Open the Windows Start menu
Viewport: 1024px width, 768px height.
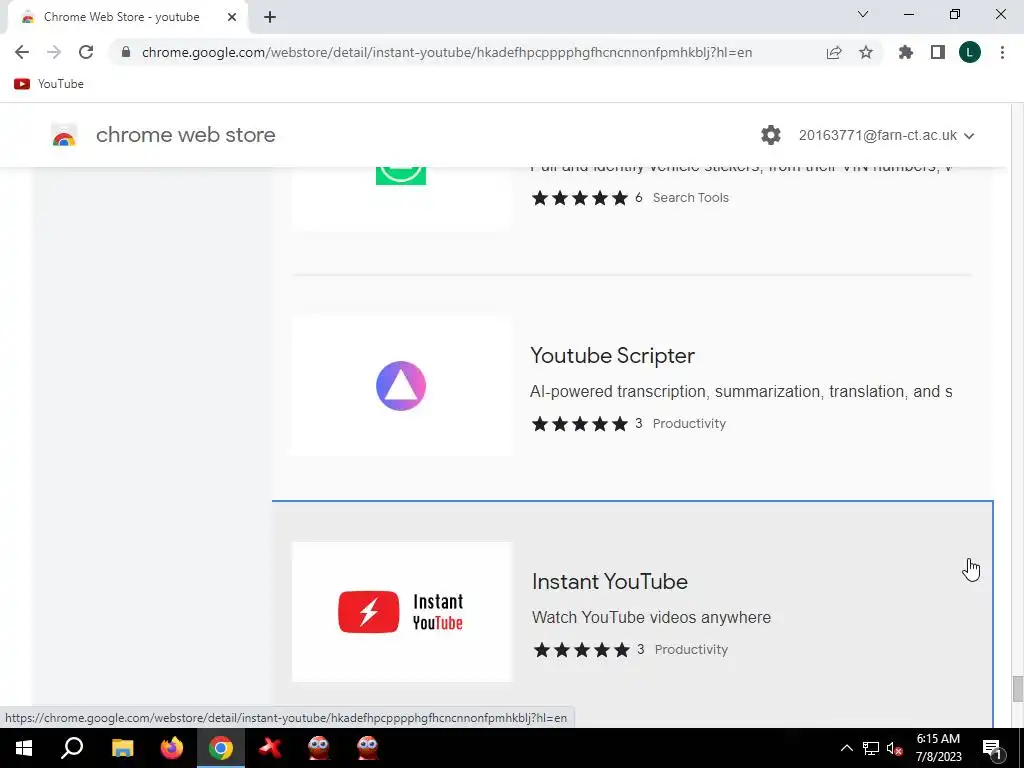24,748
